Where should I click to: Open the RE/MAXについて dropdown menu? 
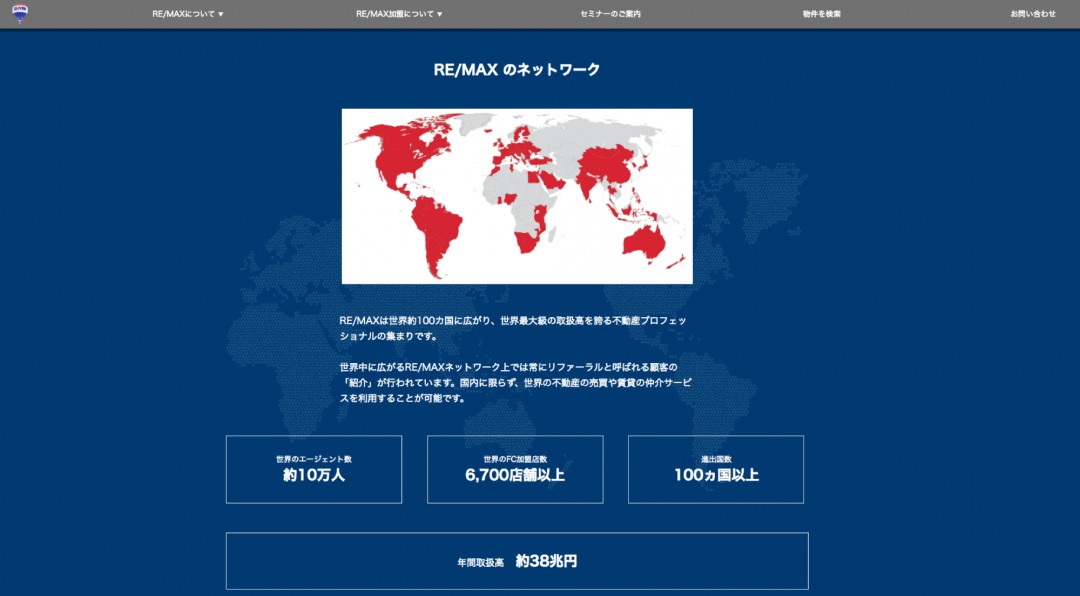pos(188,14)
